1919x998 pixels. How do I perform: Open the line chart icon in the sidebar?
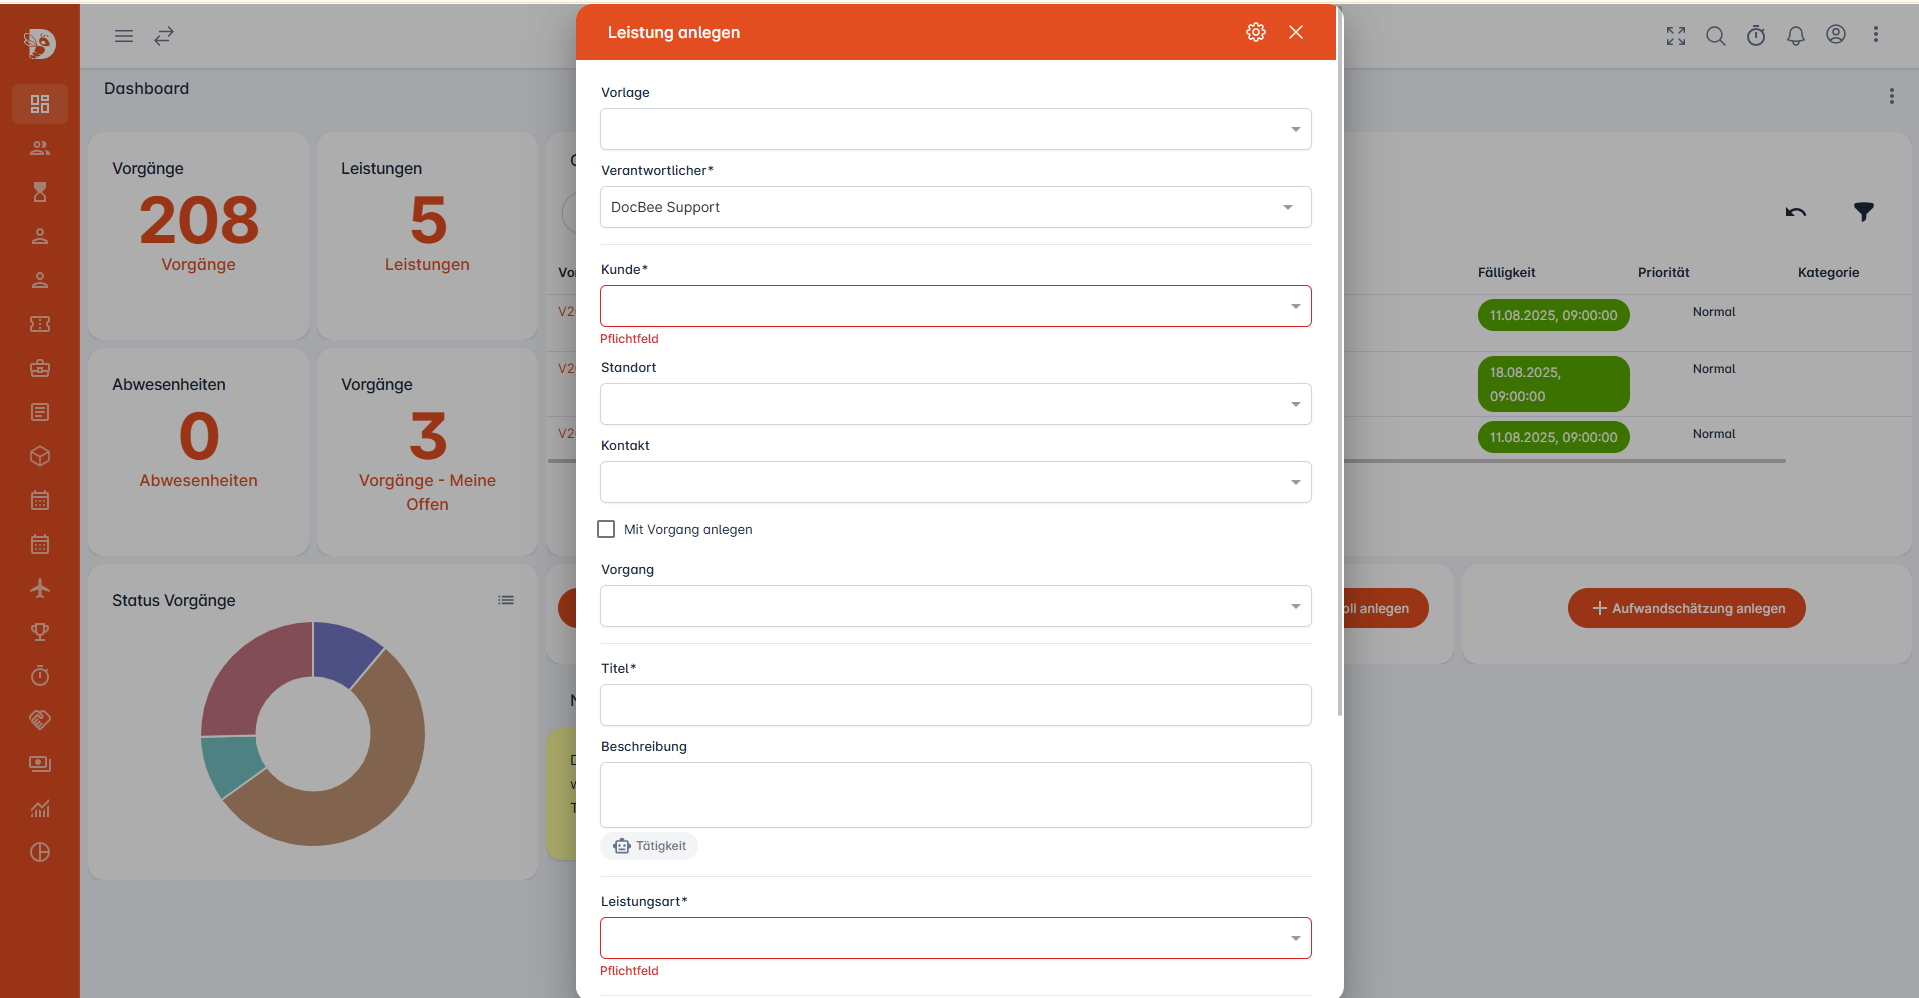click(40, 808)
